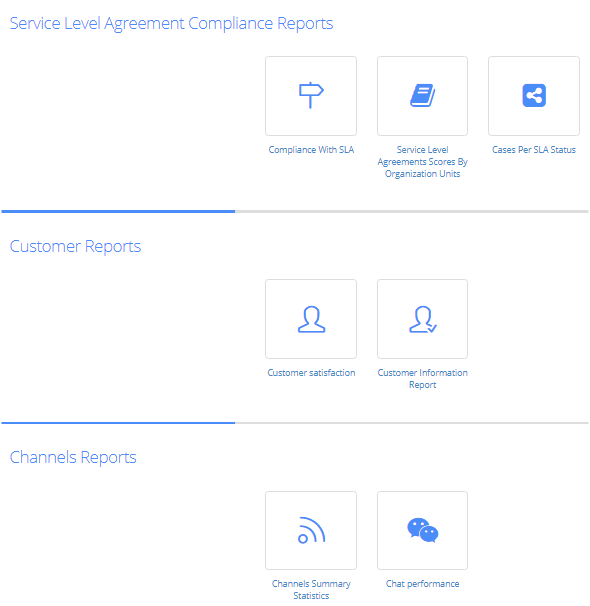Click the Channels Summary Statistics label

click(x=311, y=590)
